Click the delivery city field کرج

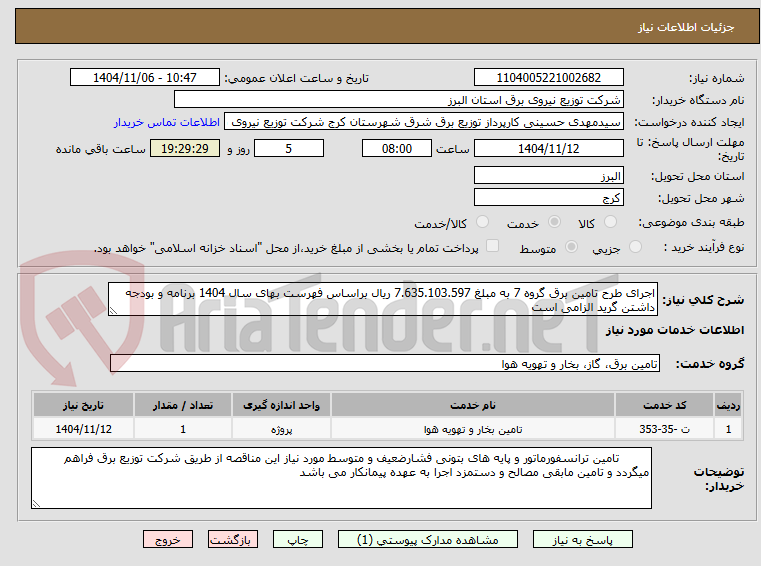[548, 198]
